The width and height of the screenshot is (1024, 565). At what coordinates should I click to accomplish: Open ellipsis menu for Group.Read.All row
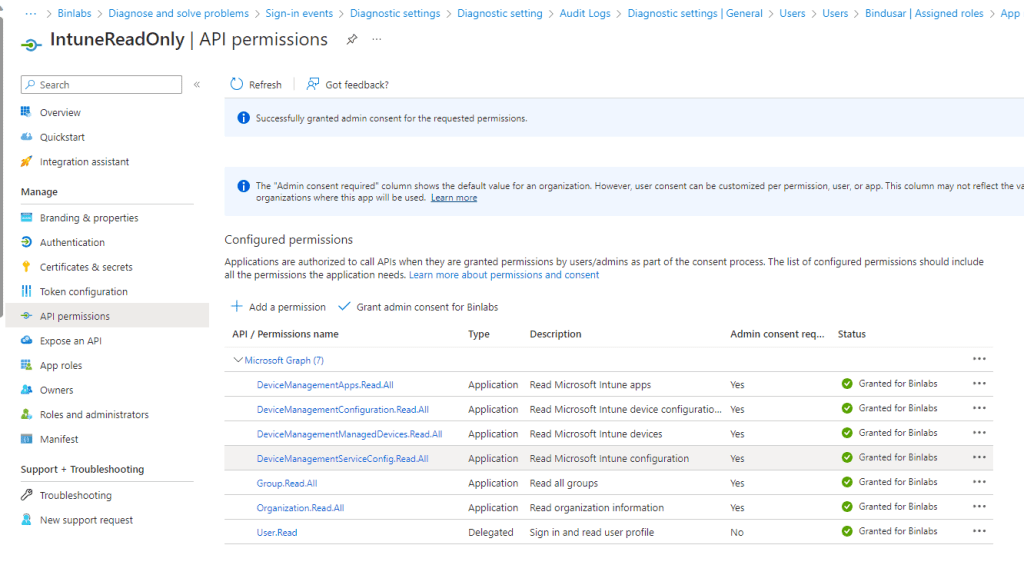coord(979,482)
